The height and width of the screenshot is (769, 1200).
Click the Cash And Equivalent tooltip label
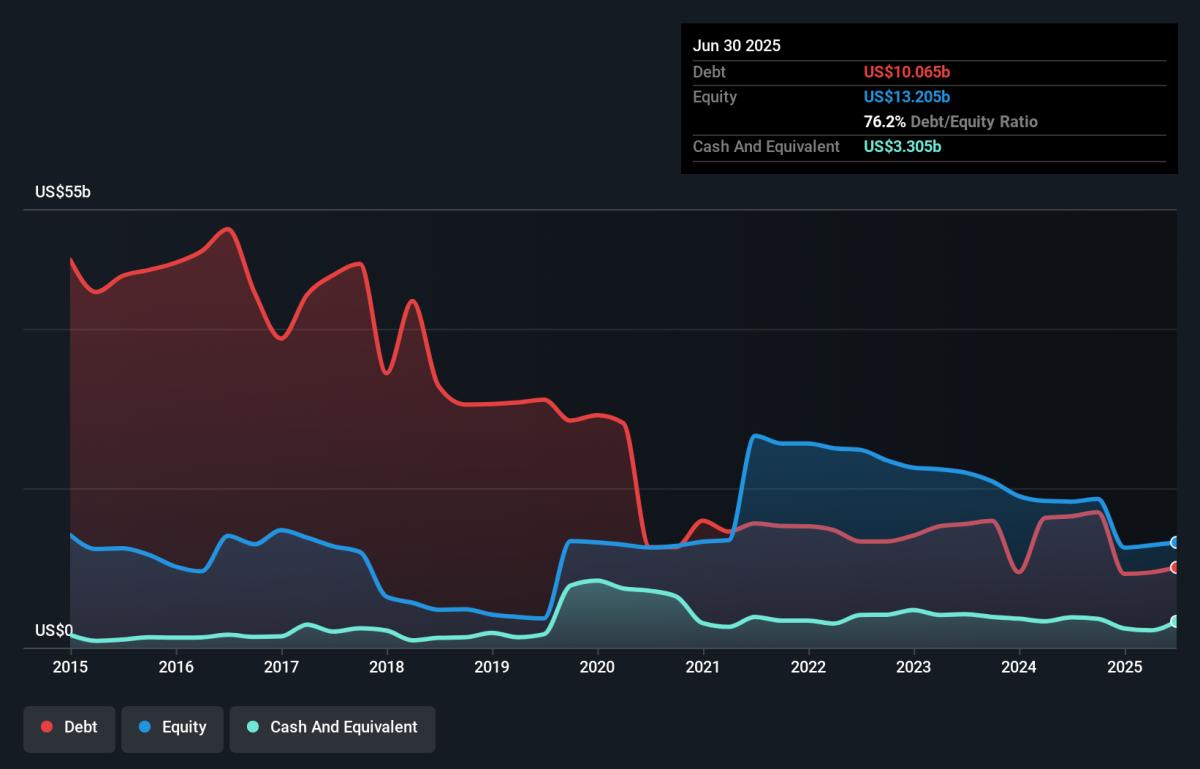click(766, 146)
